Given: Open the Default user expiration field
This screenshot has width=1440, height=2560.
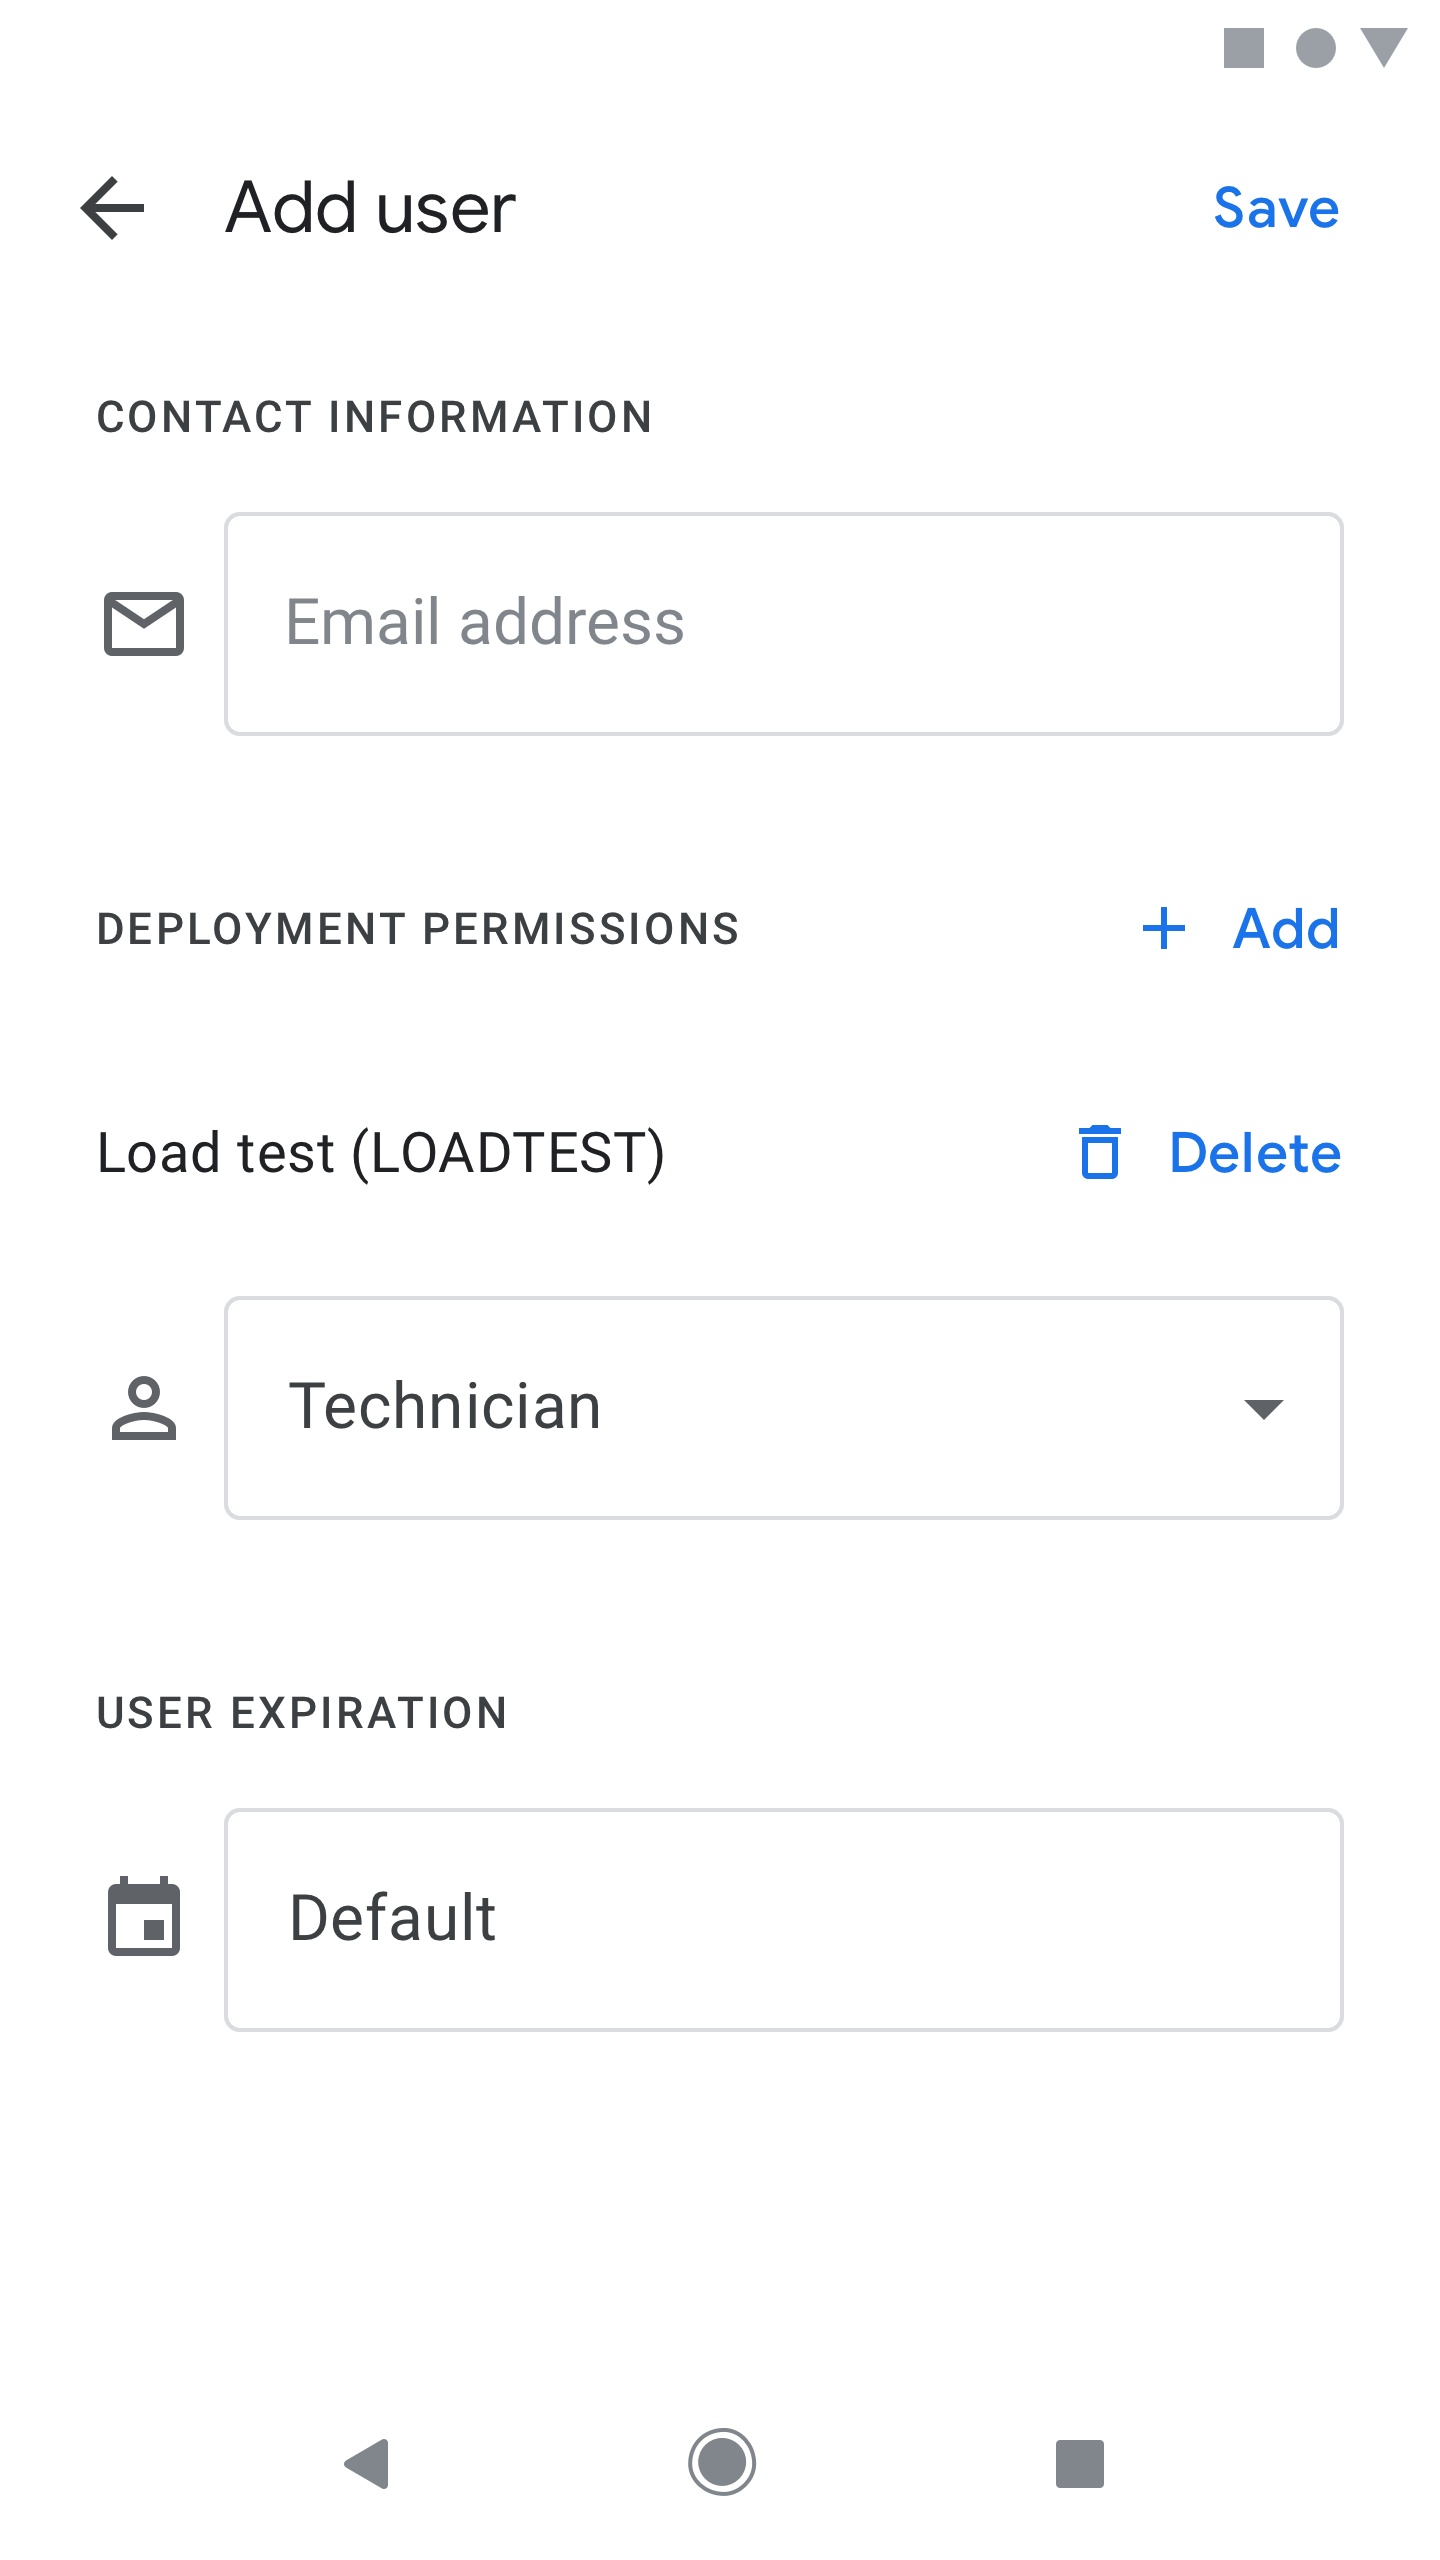Looking at the screenshot, I should (x=784, y=1920).
